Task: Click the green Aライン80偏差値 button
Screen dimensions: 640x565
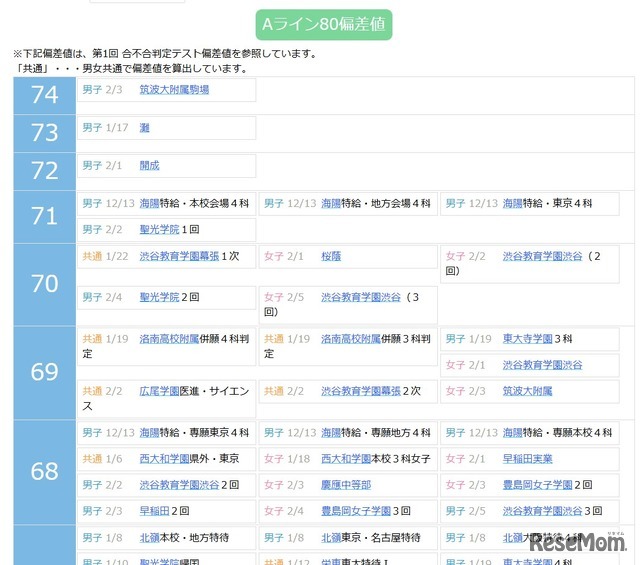Action: pyautogui.click(x=324, y=24)
